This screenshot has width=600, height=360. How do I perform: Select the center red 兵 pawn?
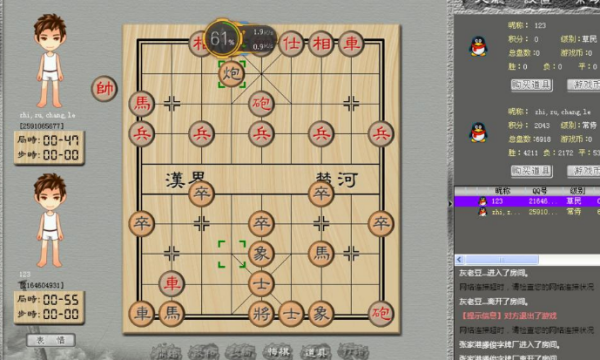261,134
